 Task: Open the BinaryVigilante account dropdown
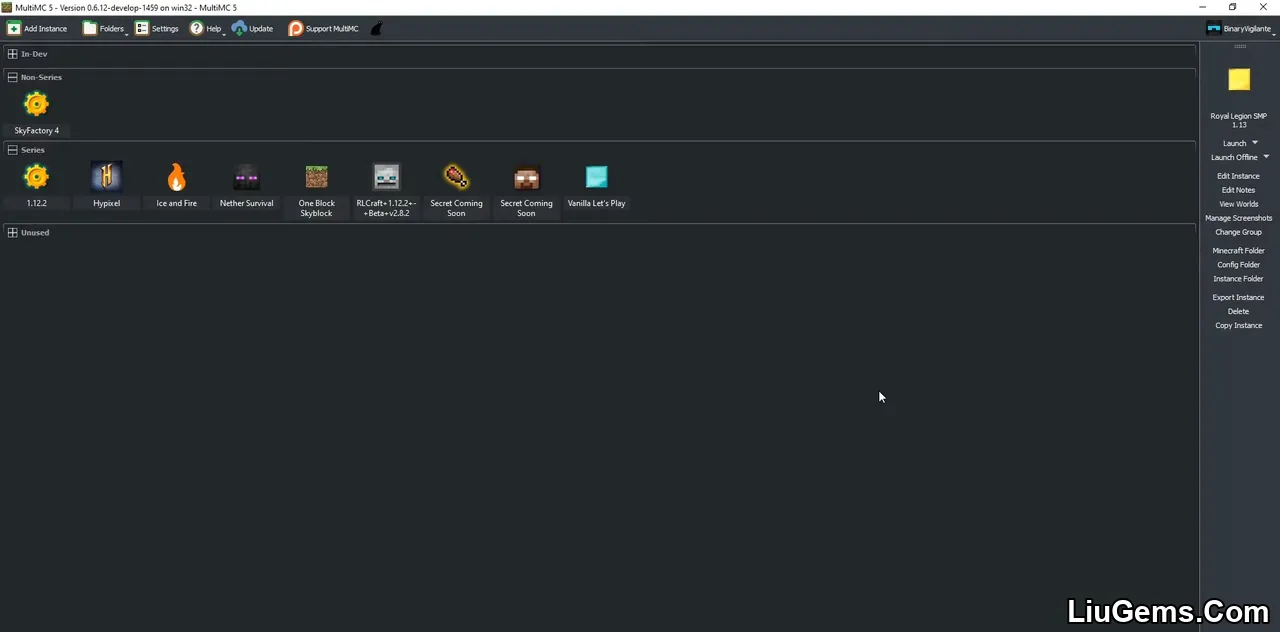pos(1241,29)
